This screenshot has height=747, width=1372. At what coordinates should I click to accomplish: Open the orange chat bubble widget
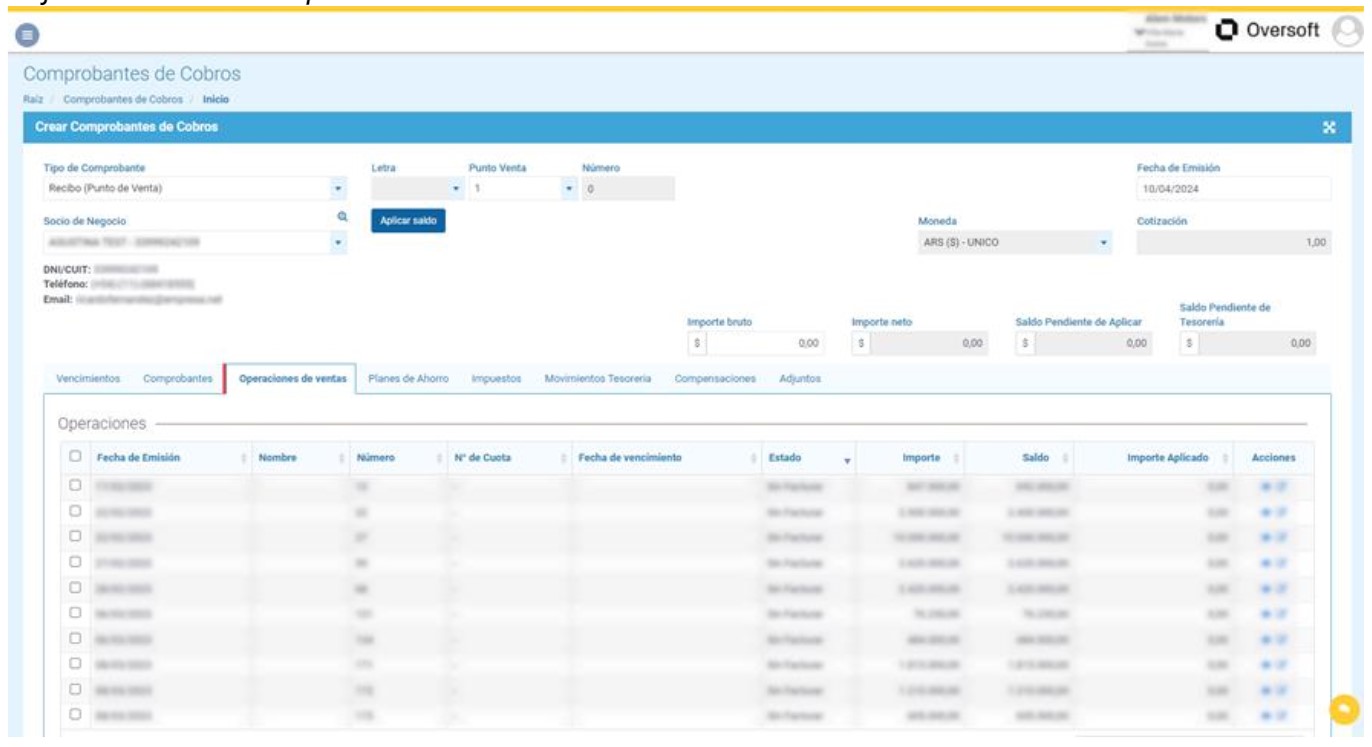coord(1346,709)
